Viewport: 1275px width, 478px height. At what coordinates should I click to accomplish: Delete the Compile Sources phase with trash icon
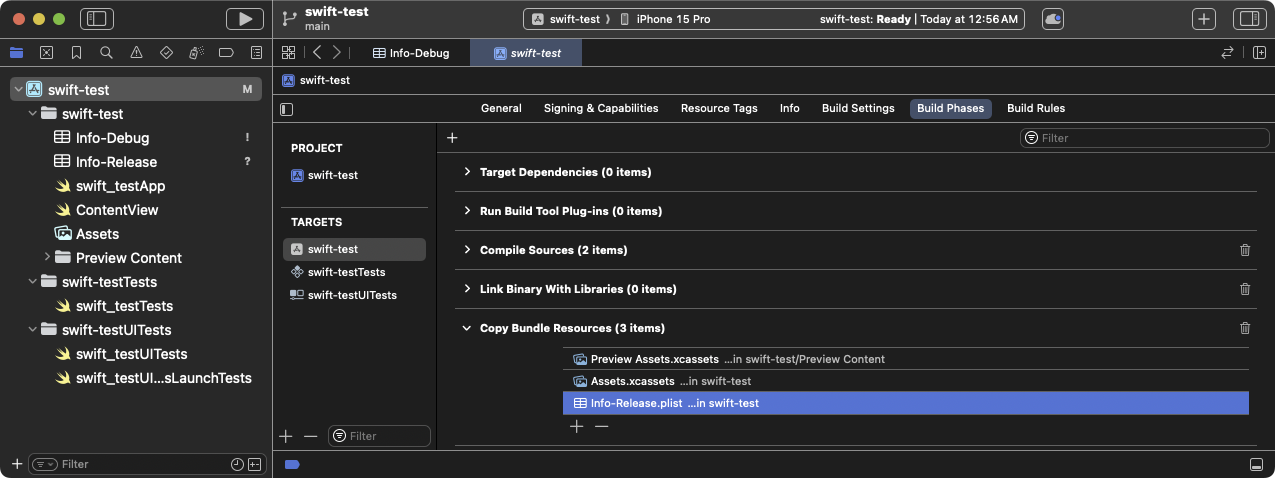(1245, 250)
